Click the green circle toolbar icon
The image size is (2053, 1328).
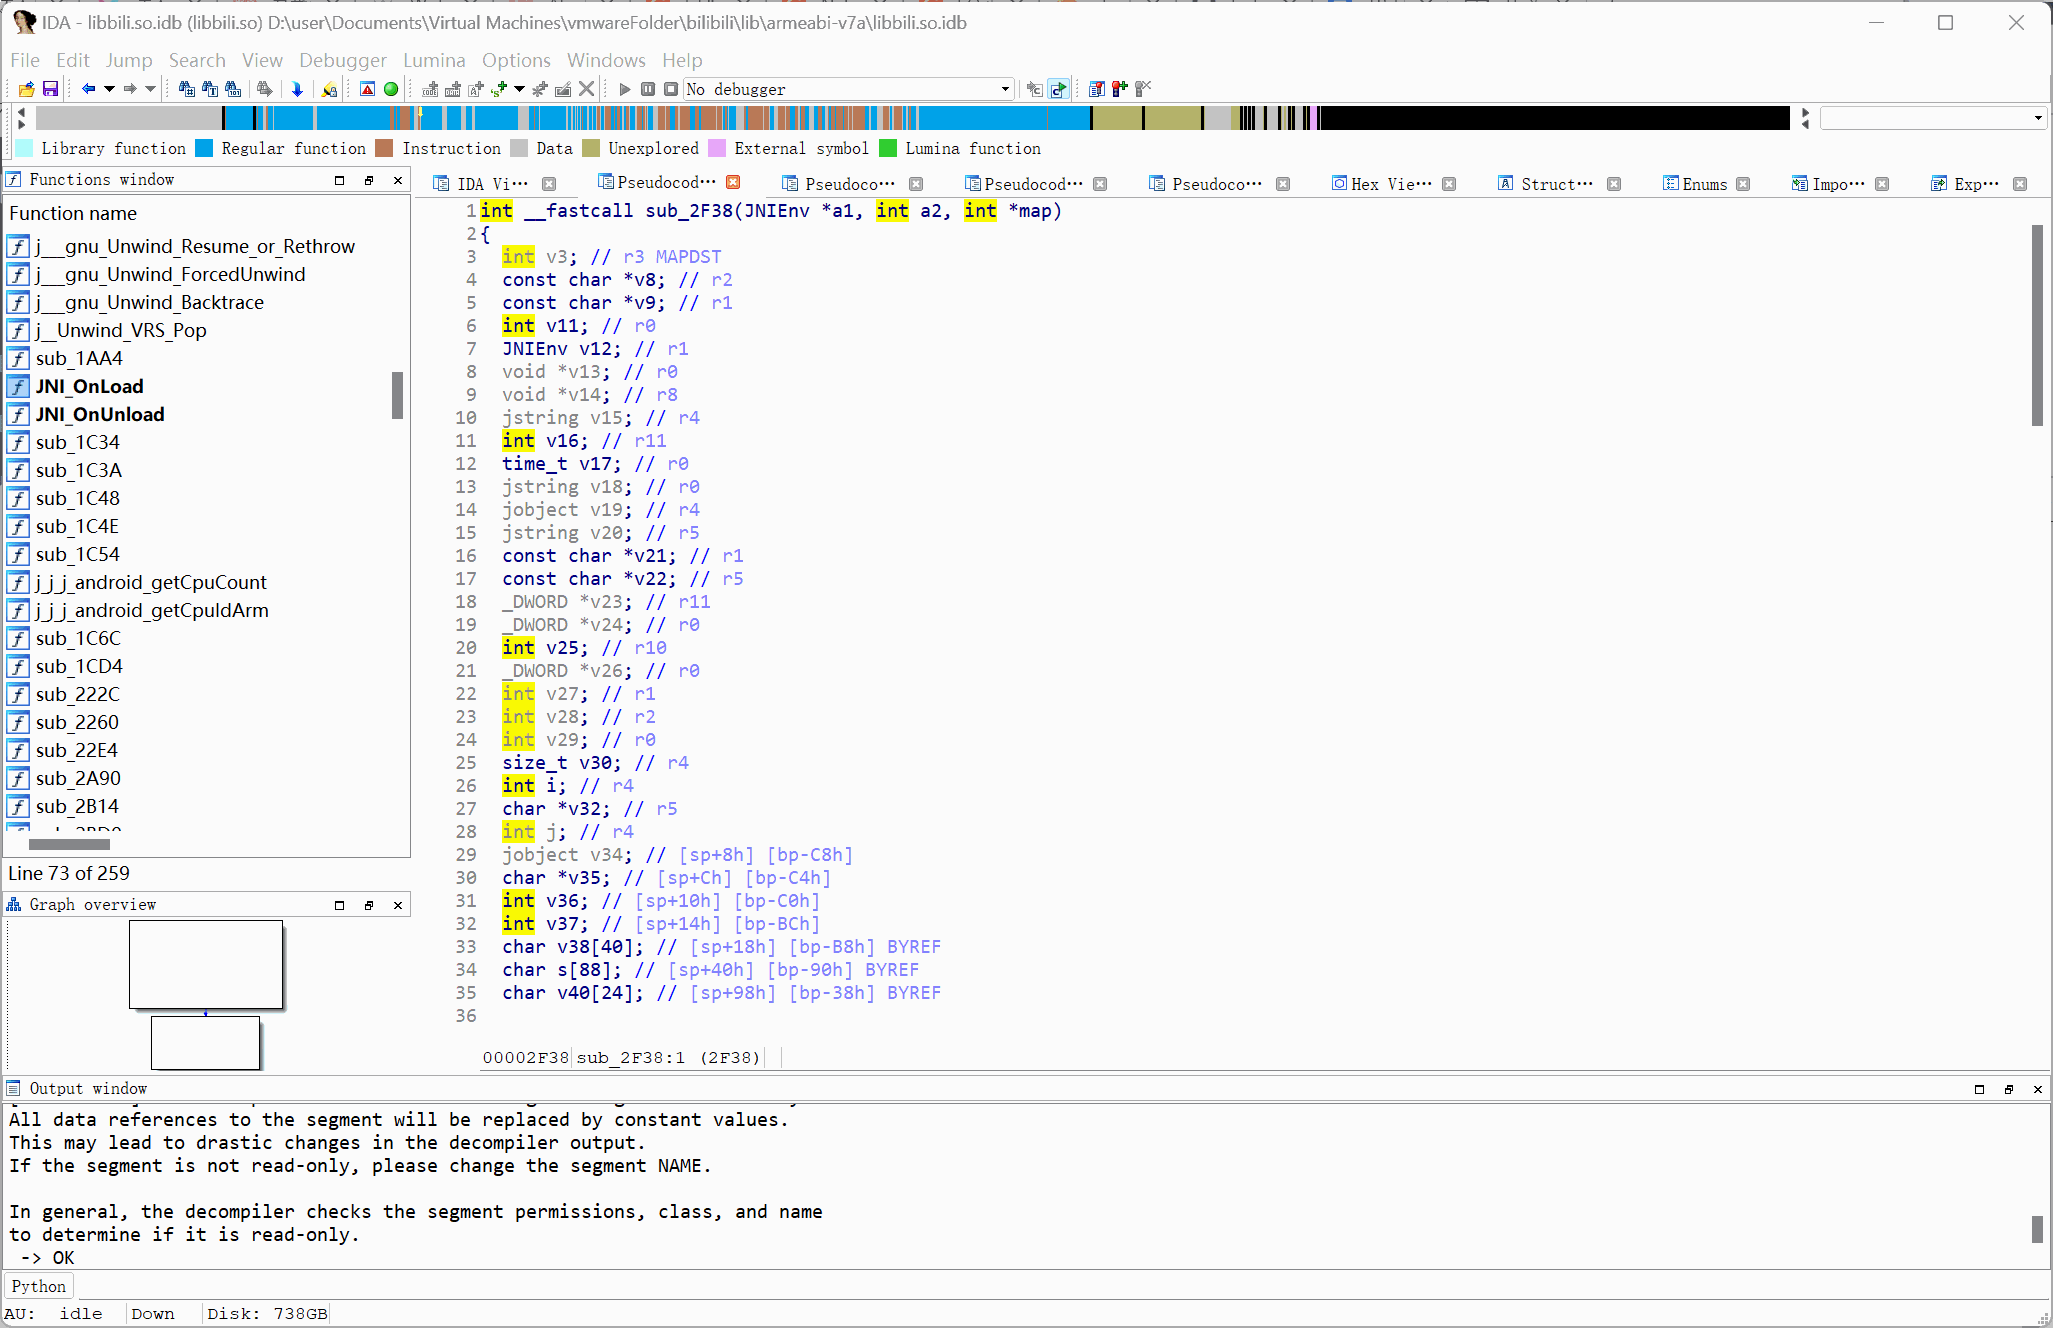(x=391, y=89)
